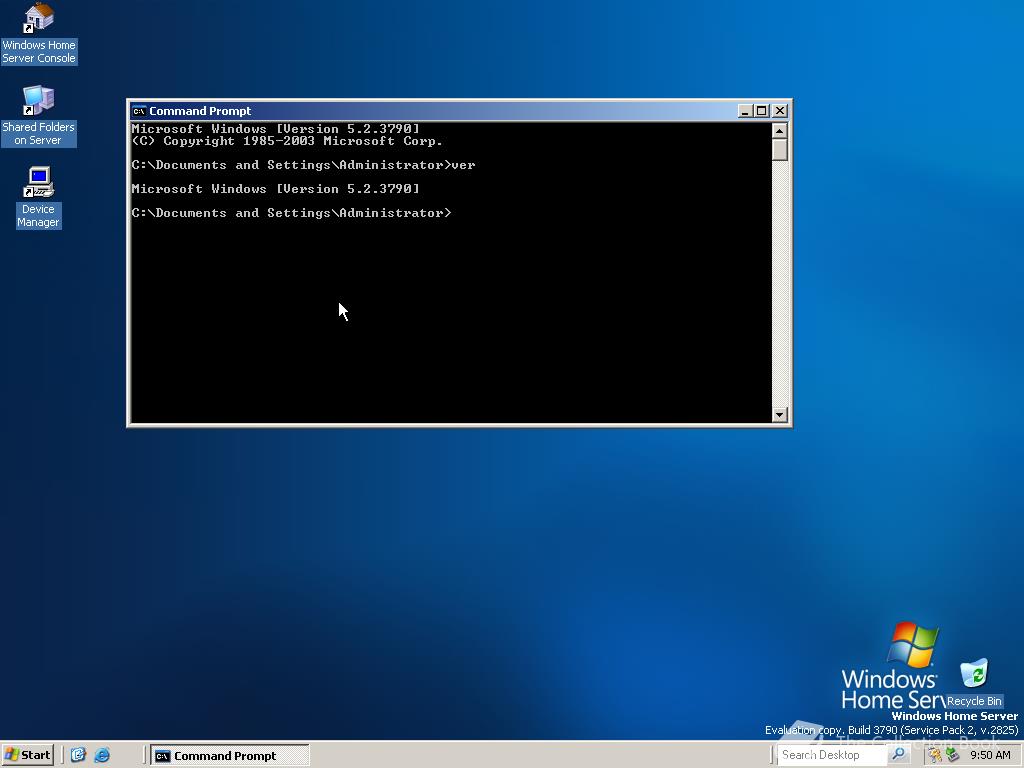Click the network tray icon beside clock
Image resolution: width=1024 pixels, height=768 pixels.
(952, 755)
